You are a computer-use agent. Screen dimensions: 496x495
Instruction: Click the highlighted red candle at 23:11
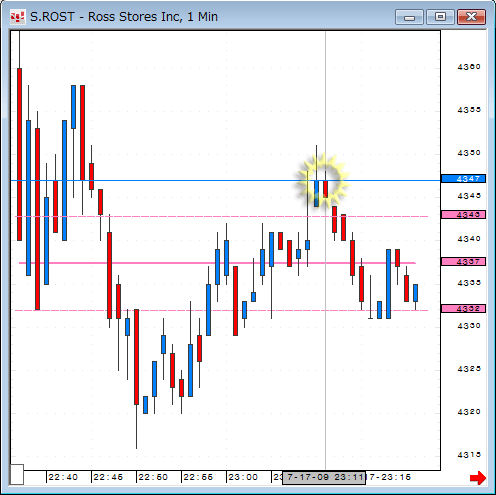(x=325, y=189)
